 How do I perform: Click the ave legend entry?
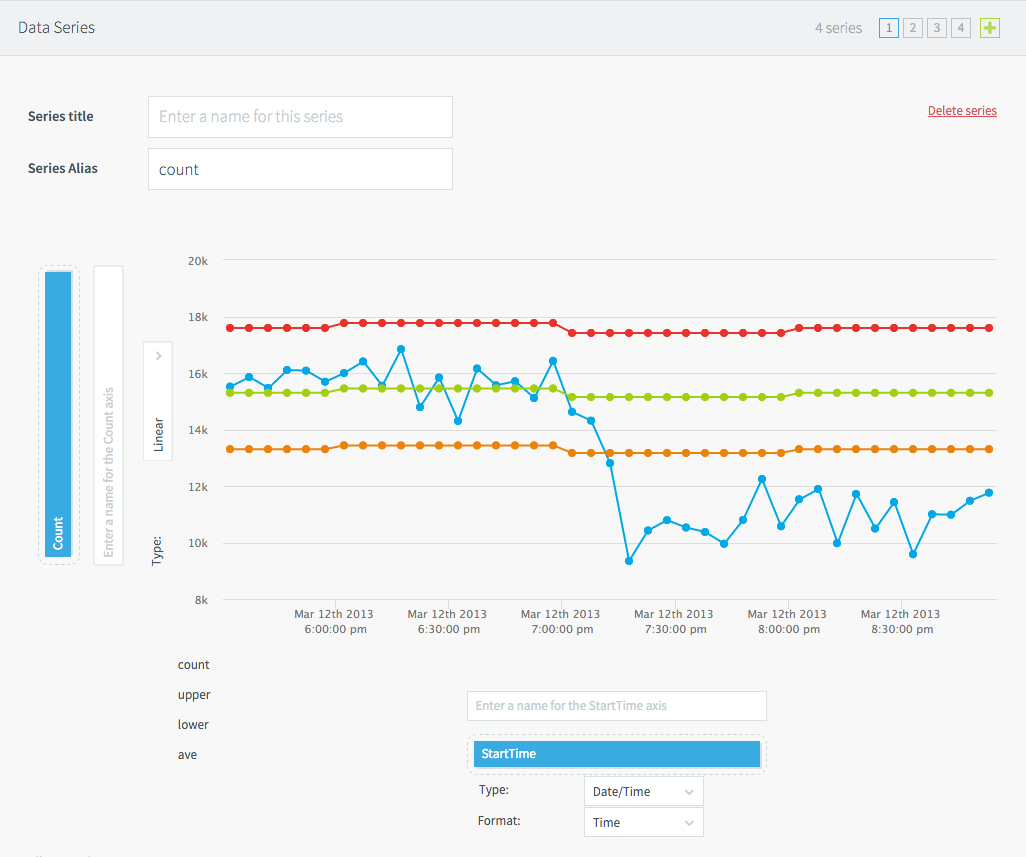click(x=188, y=755)
